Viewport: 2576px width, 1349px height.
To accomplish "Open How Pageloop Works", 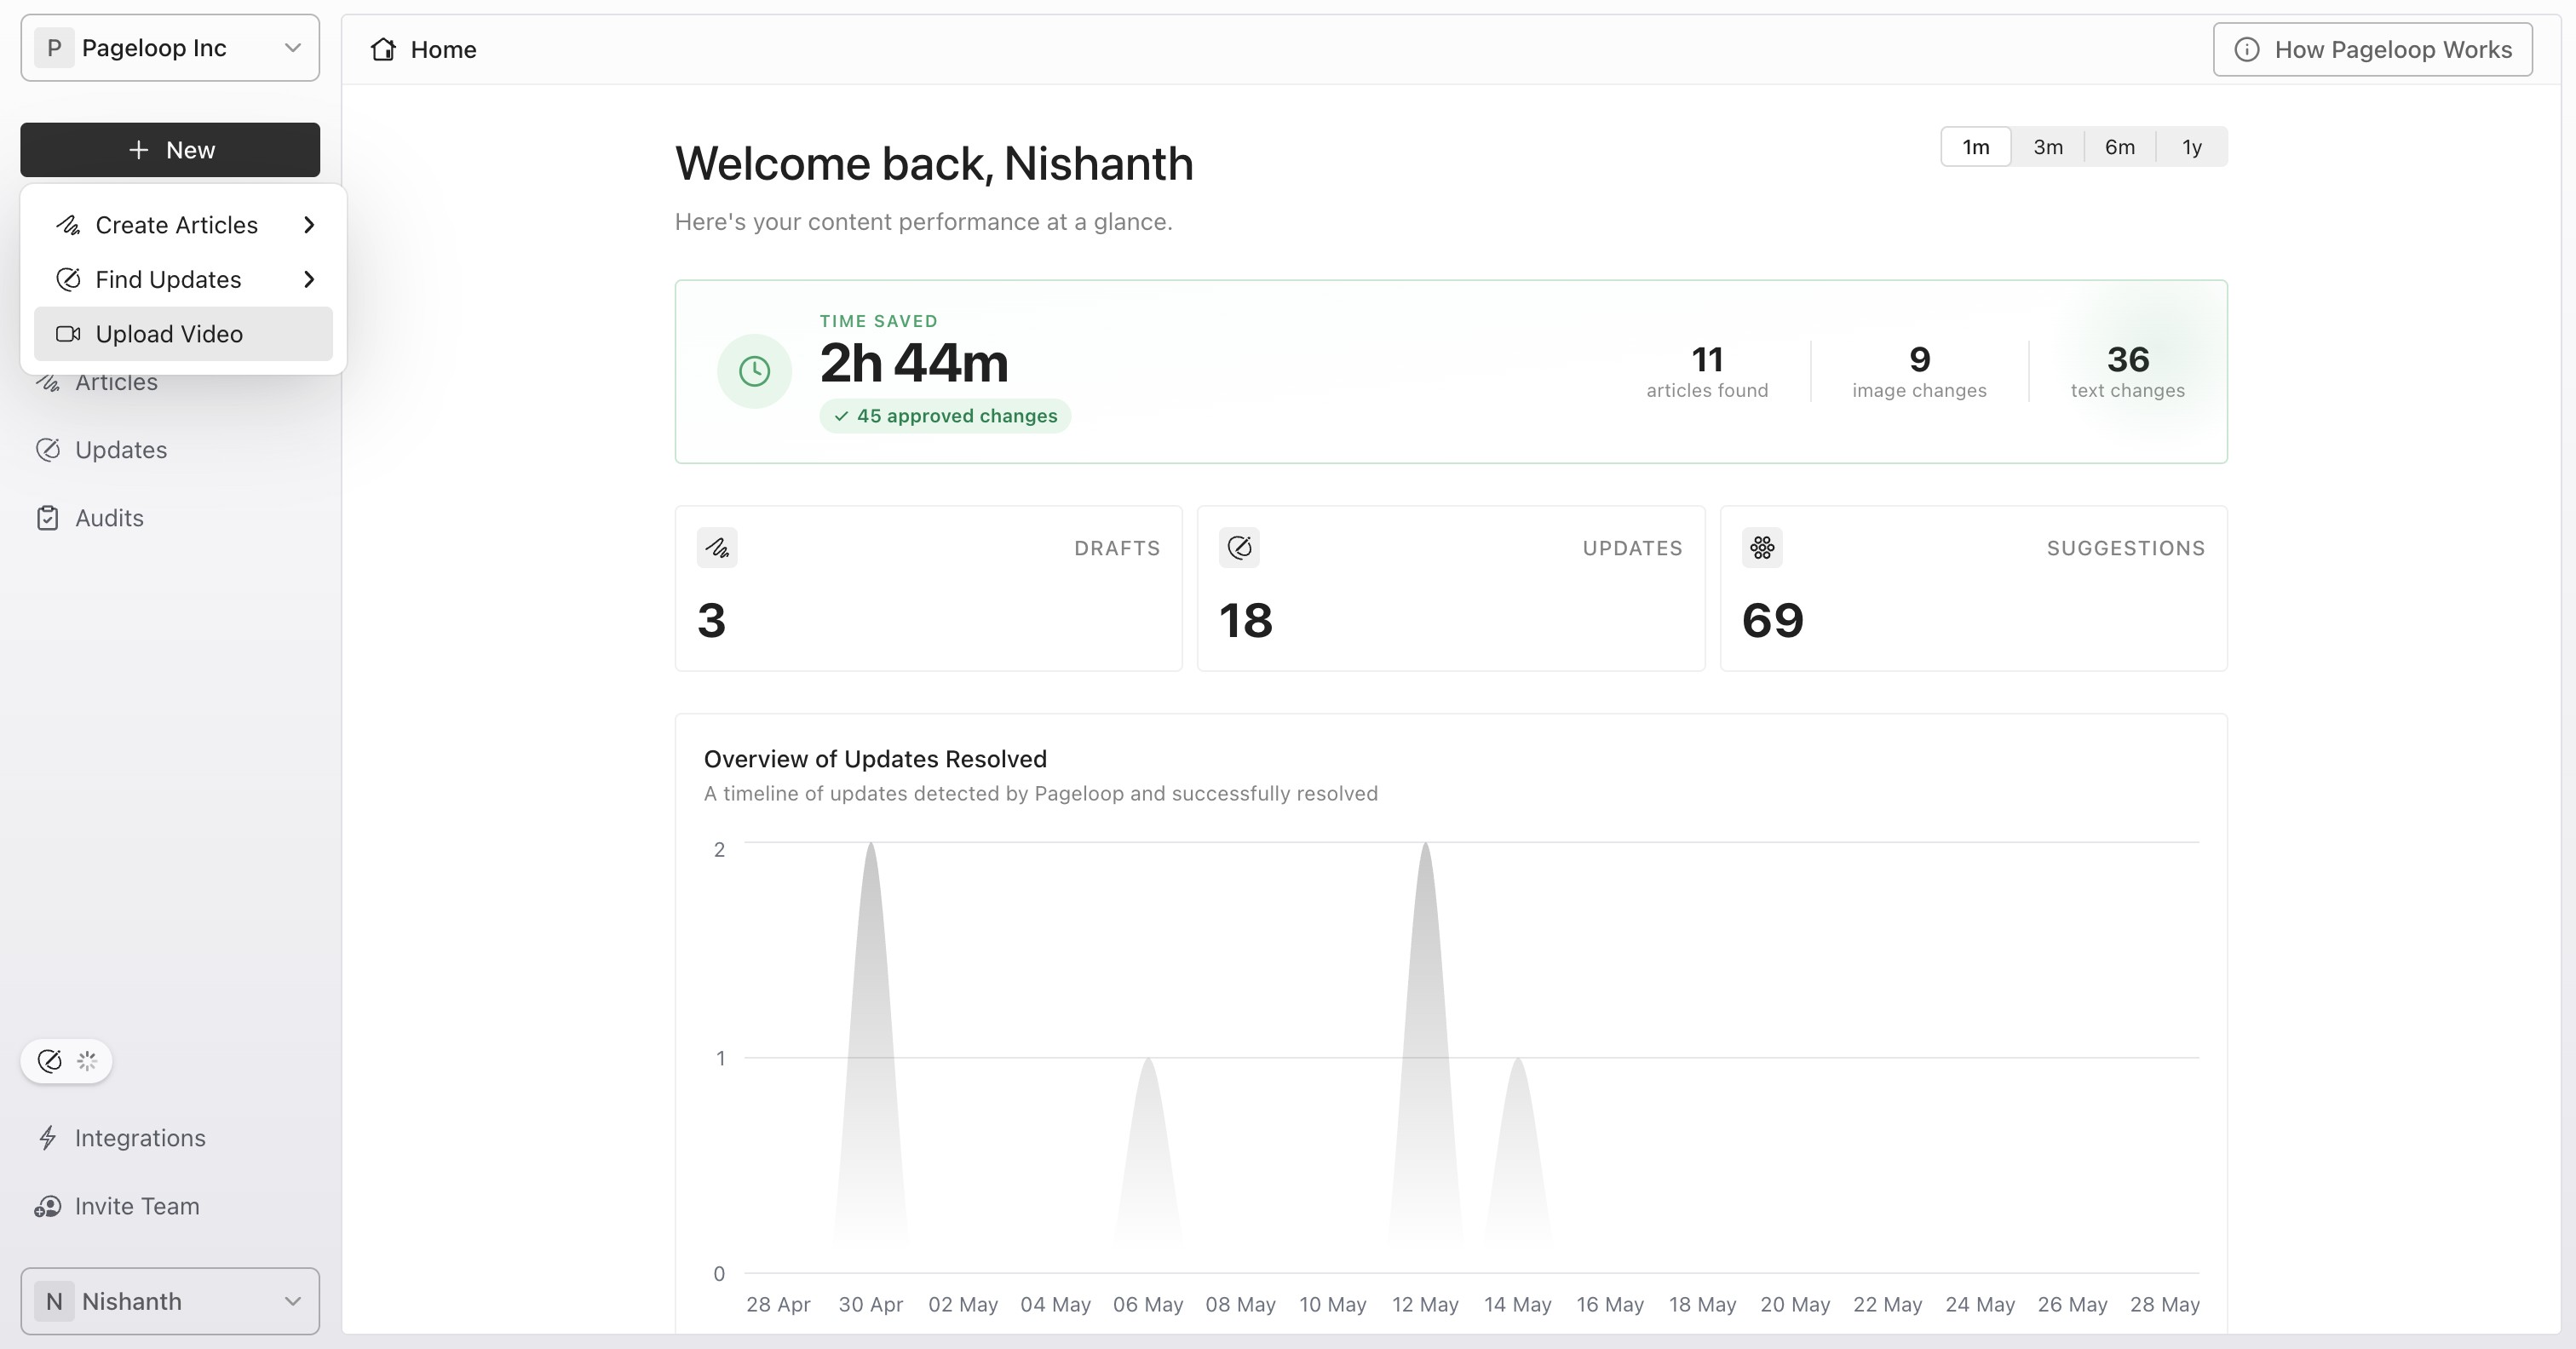I will (x=2372, y=49).
